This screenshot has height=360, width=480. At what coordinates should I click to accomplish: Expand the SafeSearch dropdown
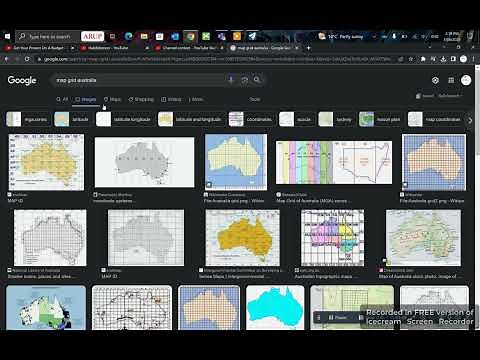pos(451,96)
